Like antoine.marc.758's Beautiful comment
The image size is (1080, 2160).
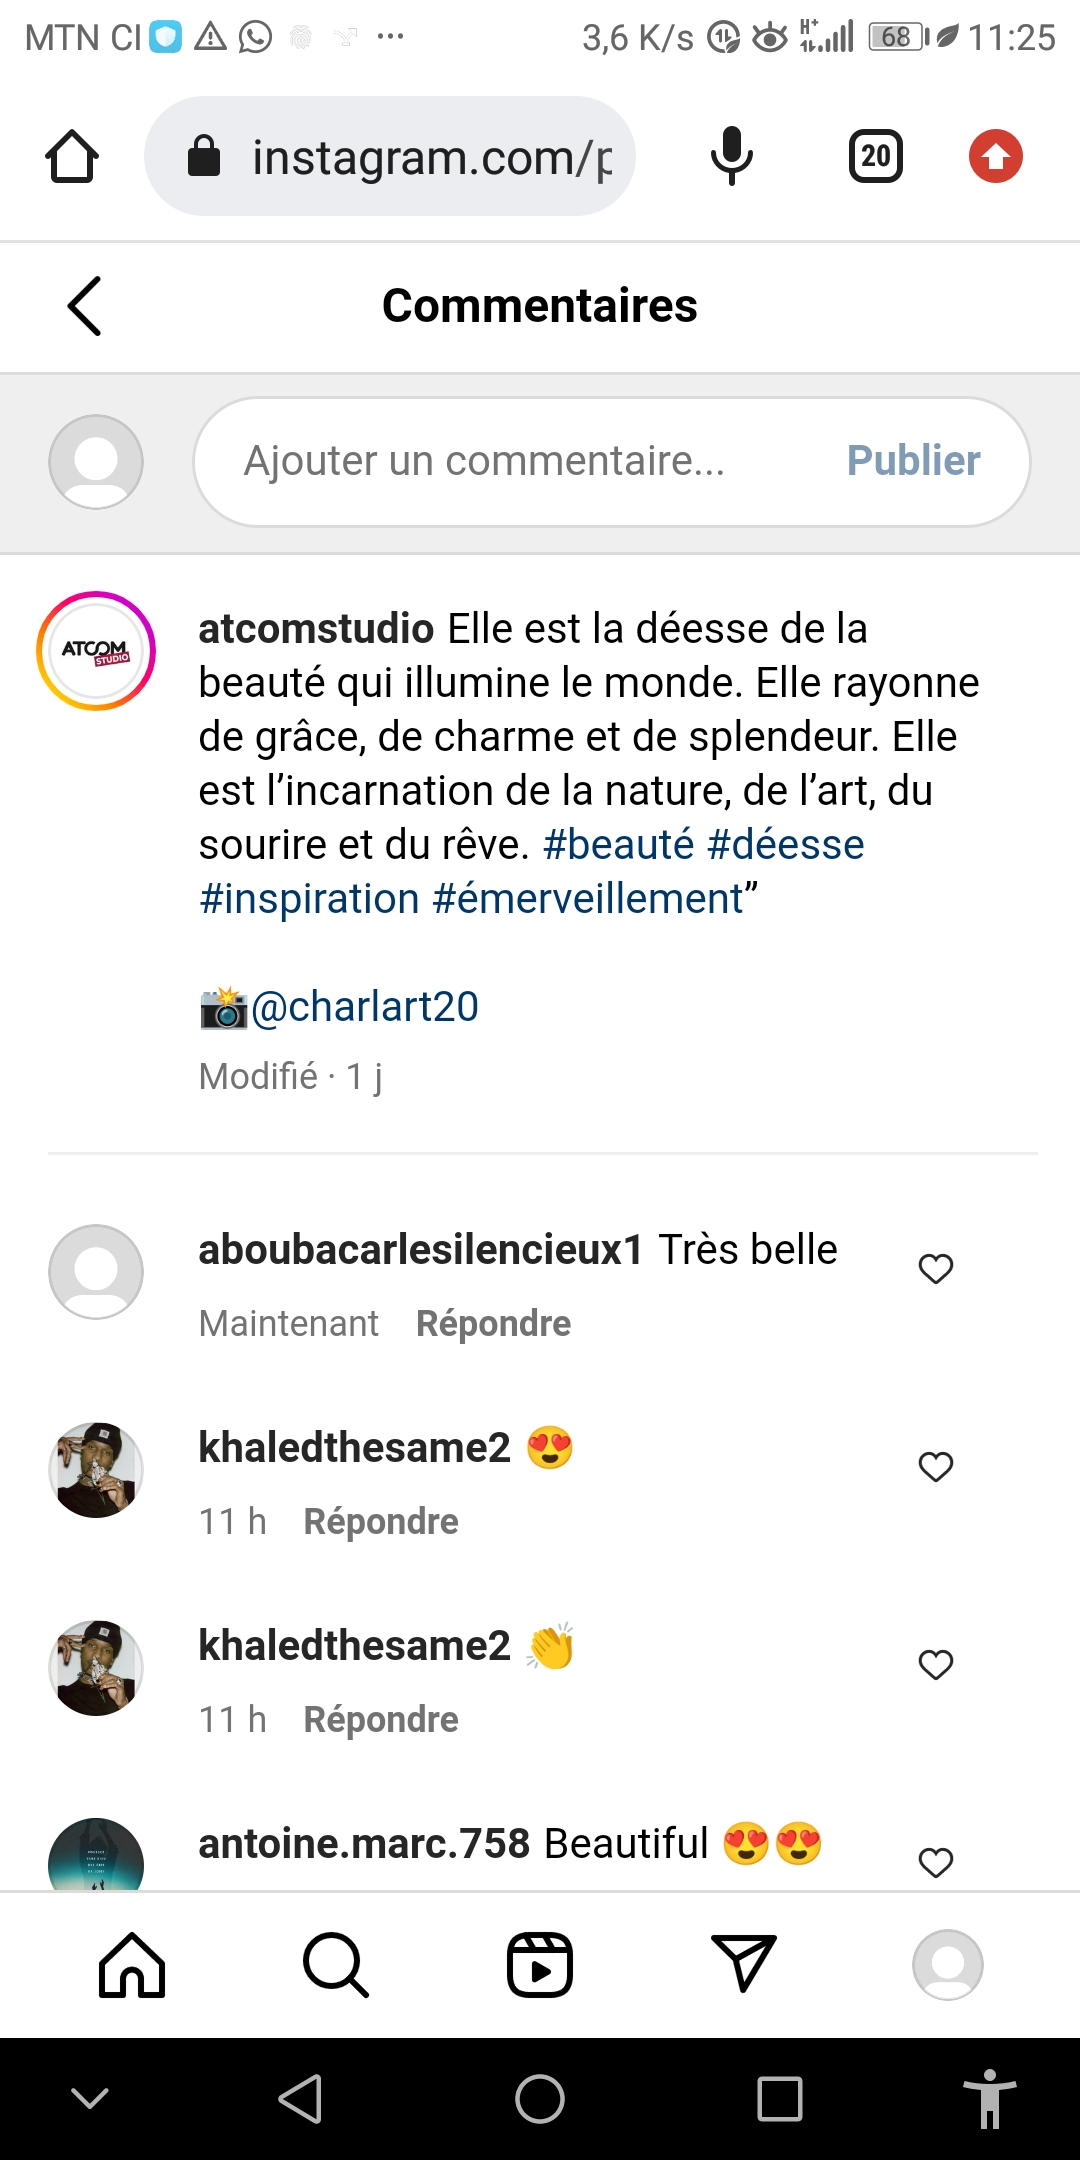[936, 1862]
